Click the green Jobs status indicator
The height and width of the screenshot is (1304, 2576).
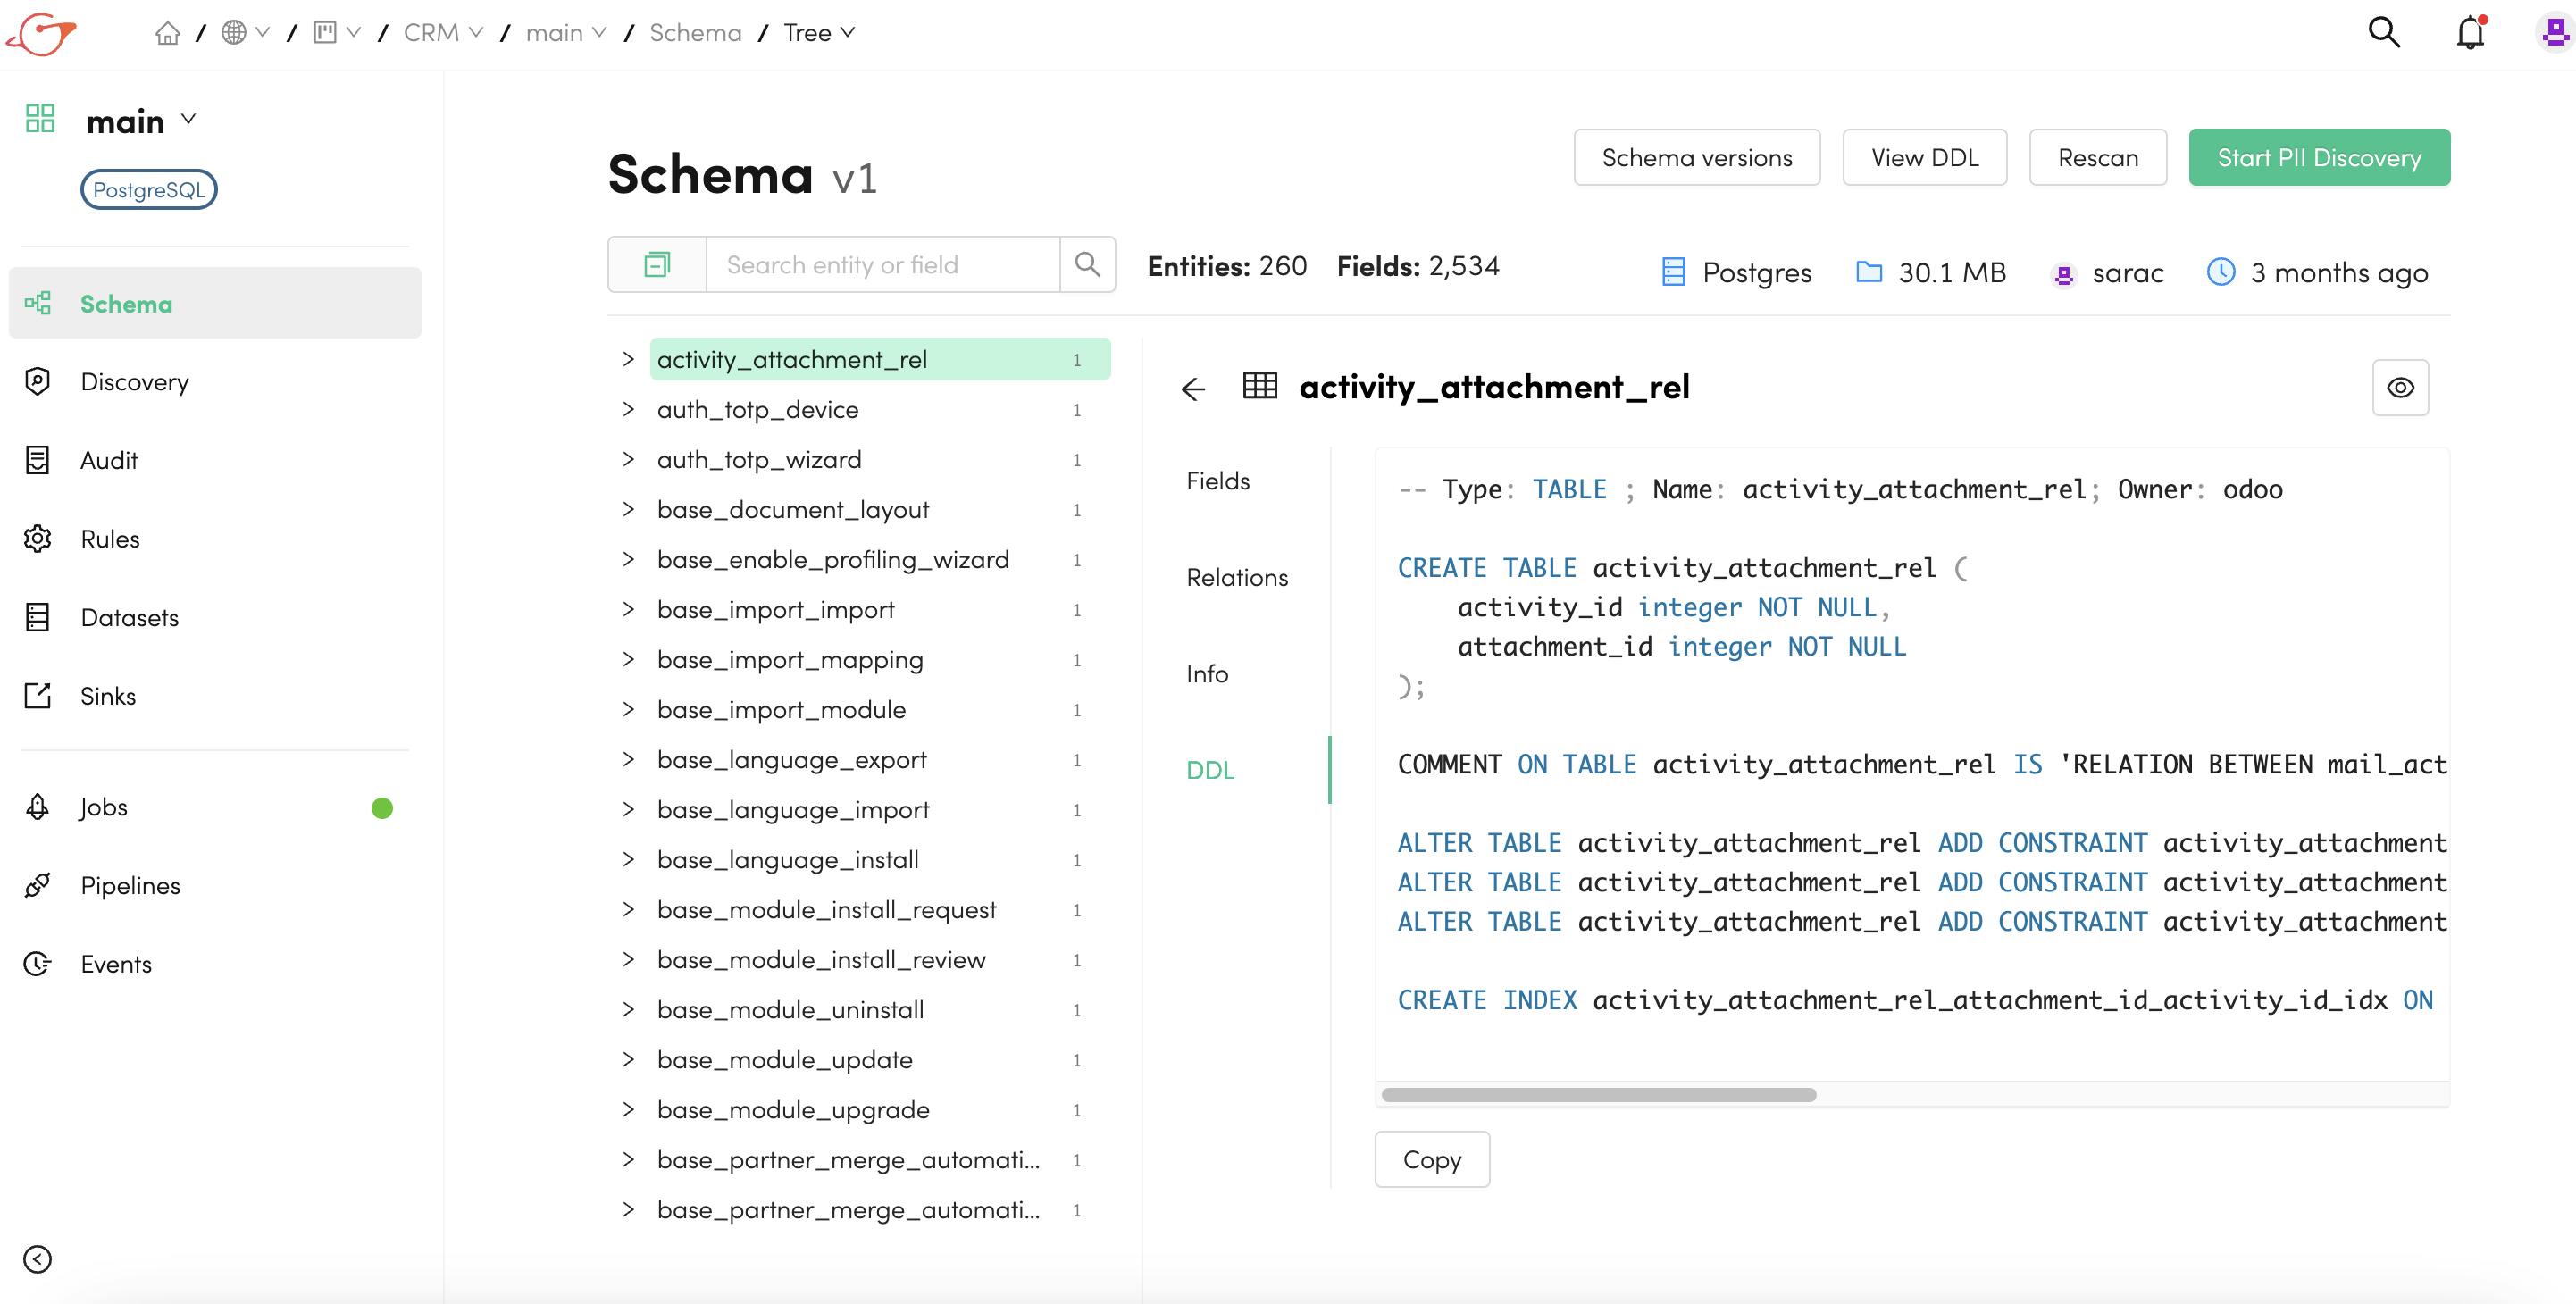pyautogui.click(x=382, y=808)
